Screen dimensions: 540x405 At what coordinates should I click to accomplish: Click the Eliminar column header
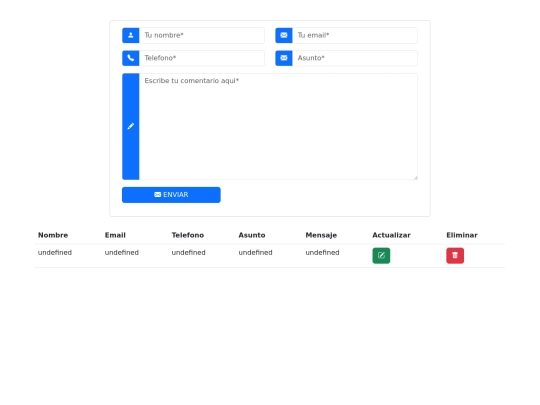coord(462,235)
